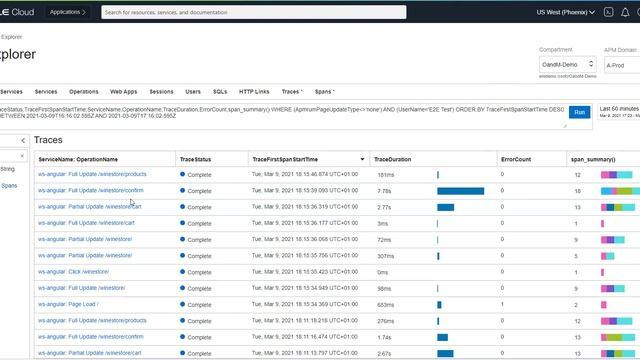Open trace ws-angular: Page Load /

click(x=68, y=304)
